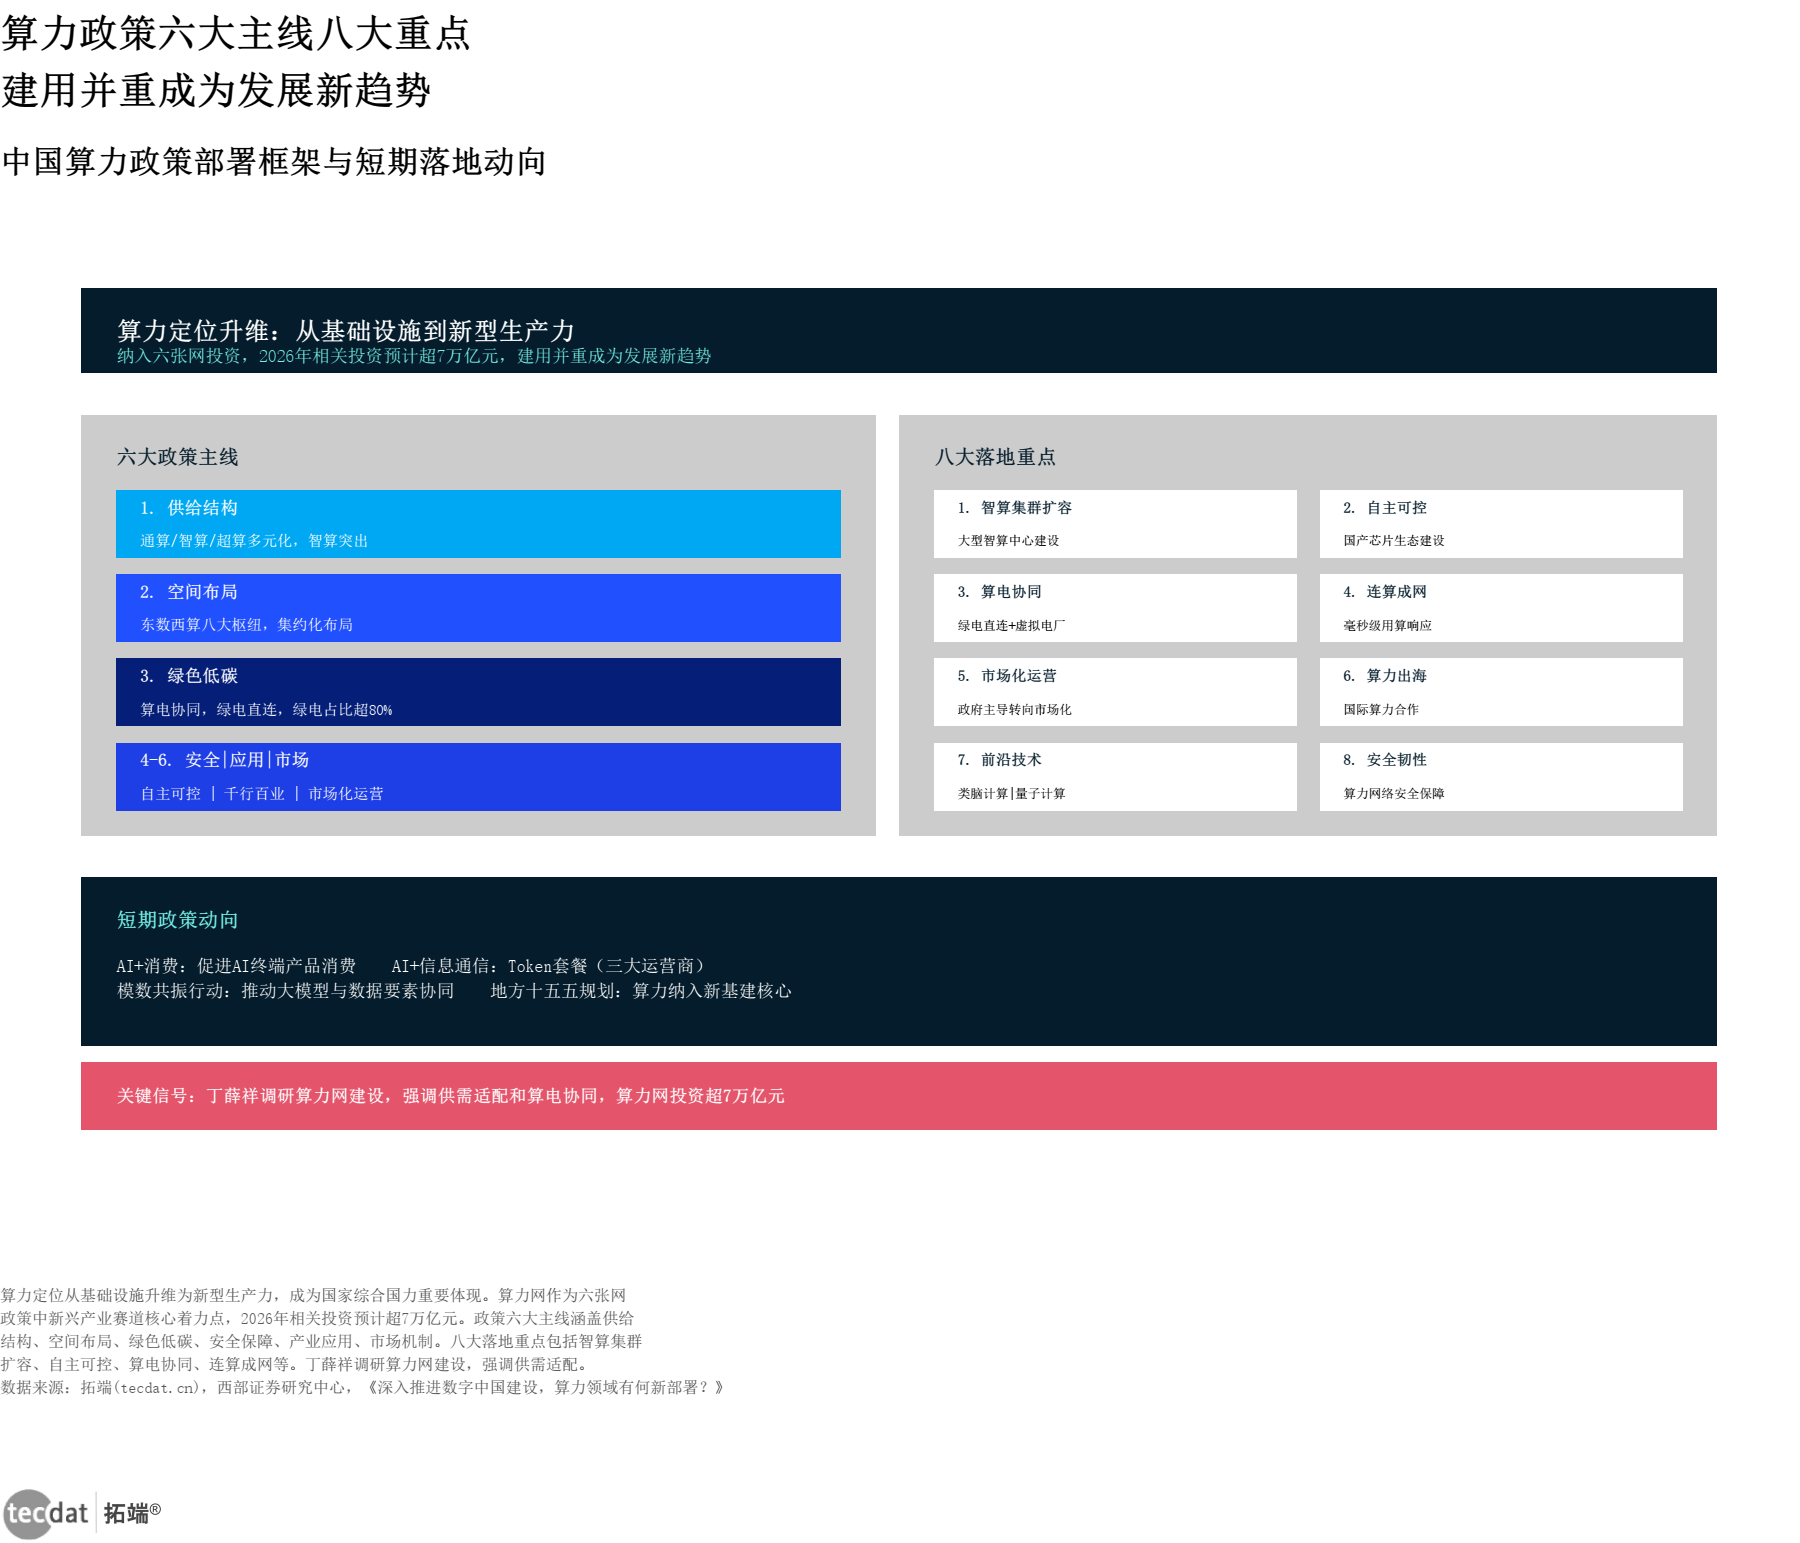Click text 算电协同，绿电直连，绿电占比超80%
This screenshot has height=1543, width=1800.
tap(266, 710)
